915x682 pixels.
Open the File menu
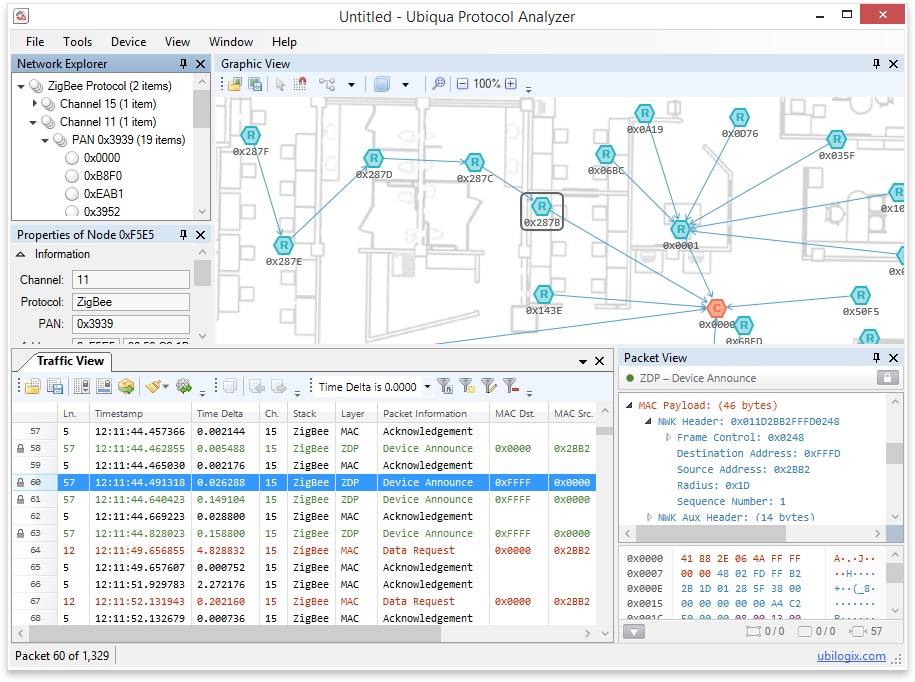(34, 42)
